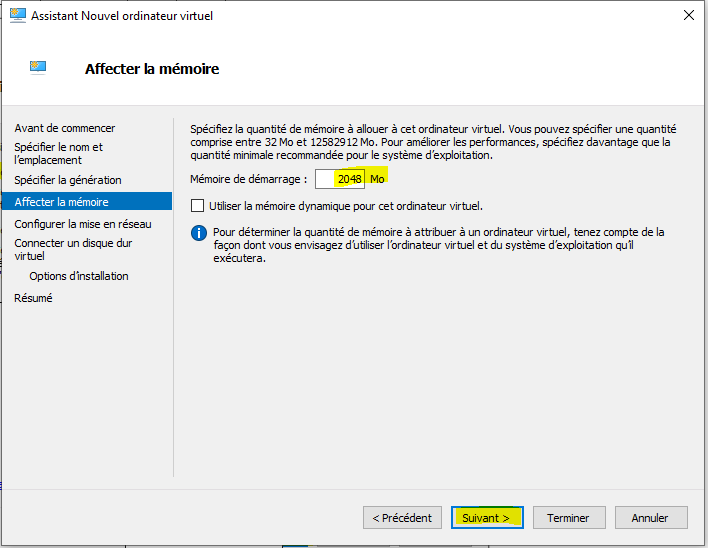Click the Terminer button
The width and height of the screenshot is (708, 548).
point(569,517)
